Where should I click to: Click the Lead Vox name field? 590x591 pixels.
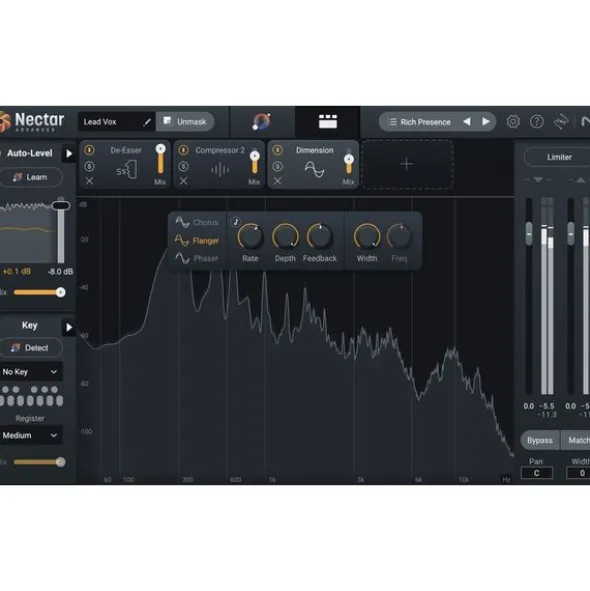coord(116,122)
